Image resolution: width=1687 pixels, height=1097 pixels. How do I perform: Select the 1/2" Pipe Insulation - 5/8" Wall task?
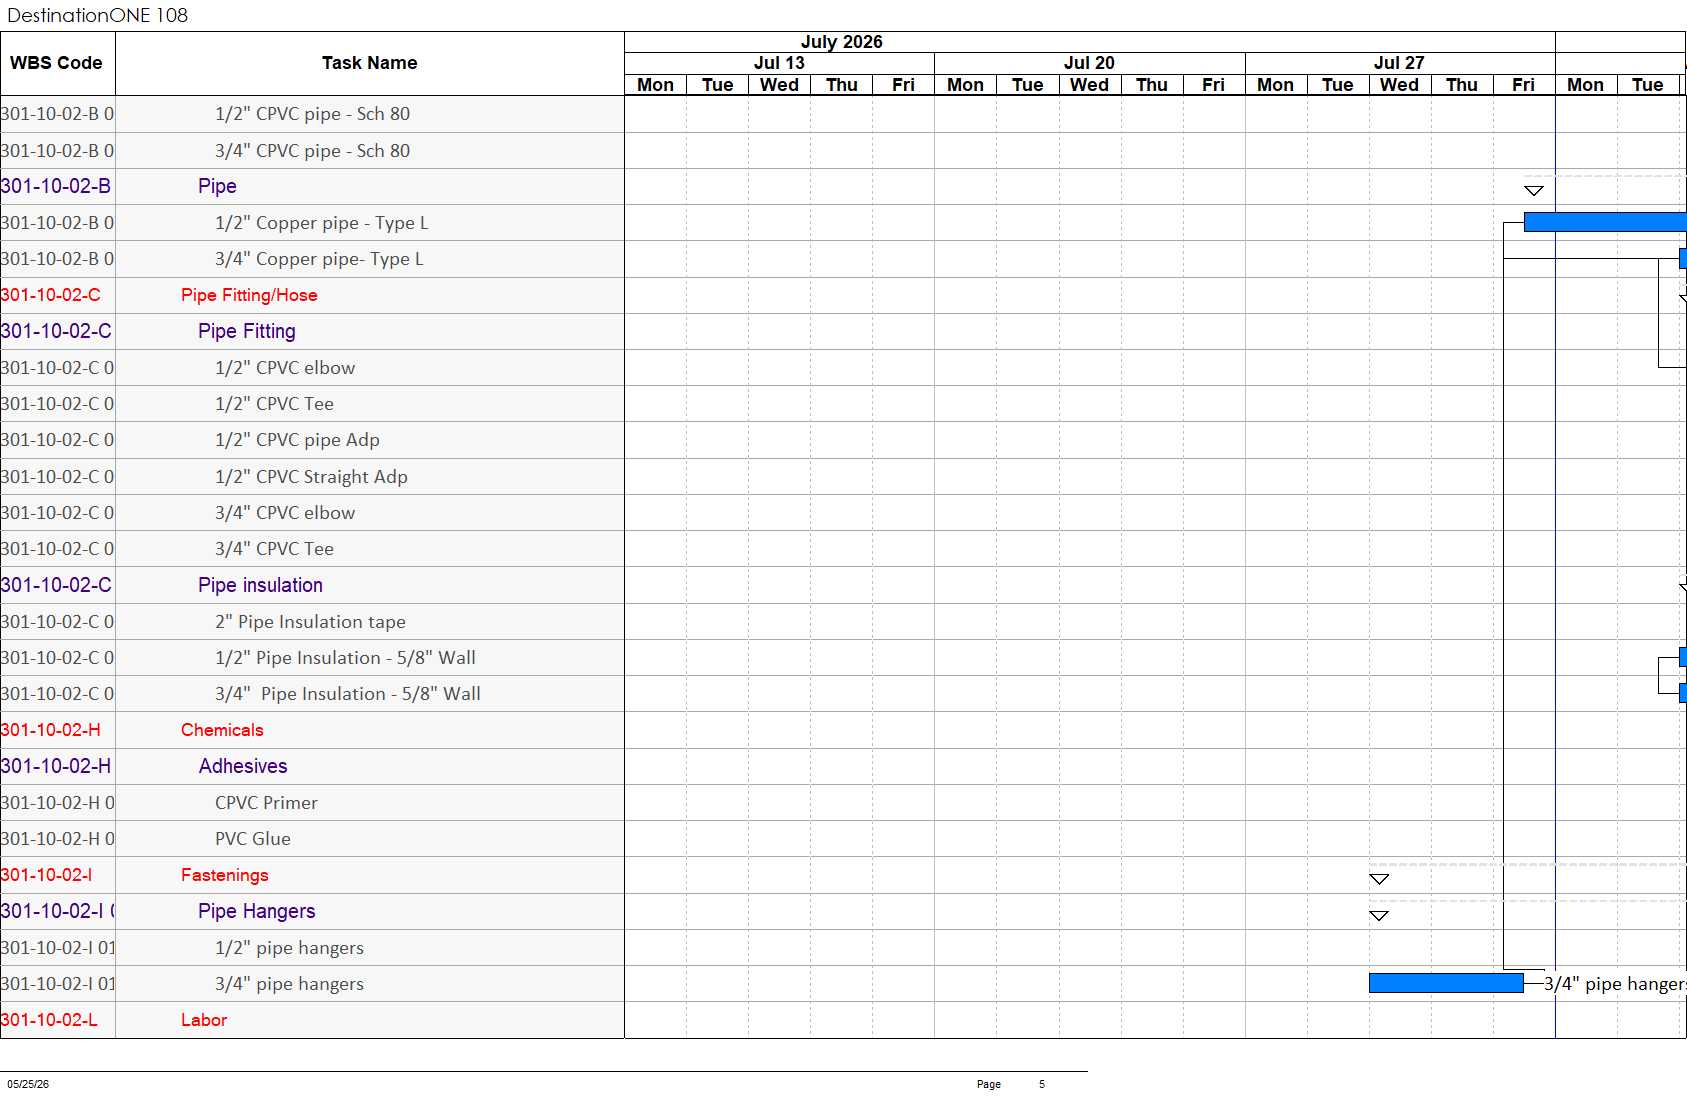(x=345, y=658)
